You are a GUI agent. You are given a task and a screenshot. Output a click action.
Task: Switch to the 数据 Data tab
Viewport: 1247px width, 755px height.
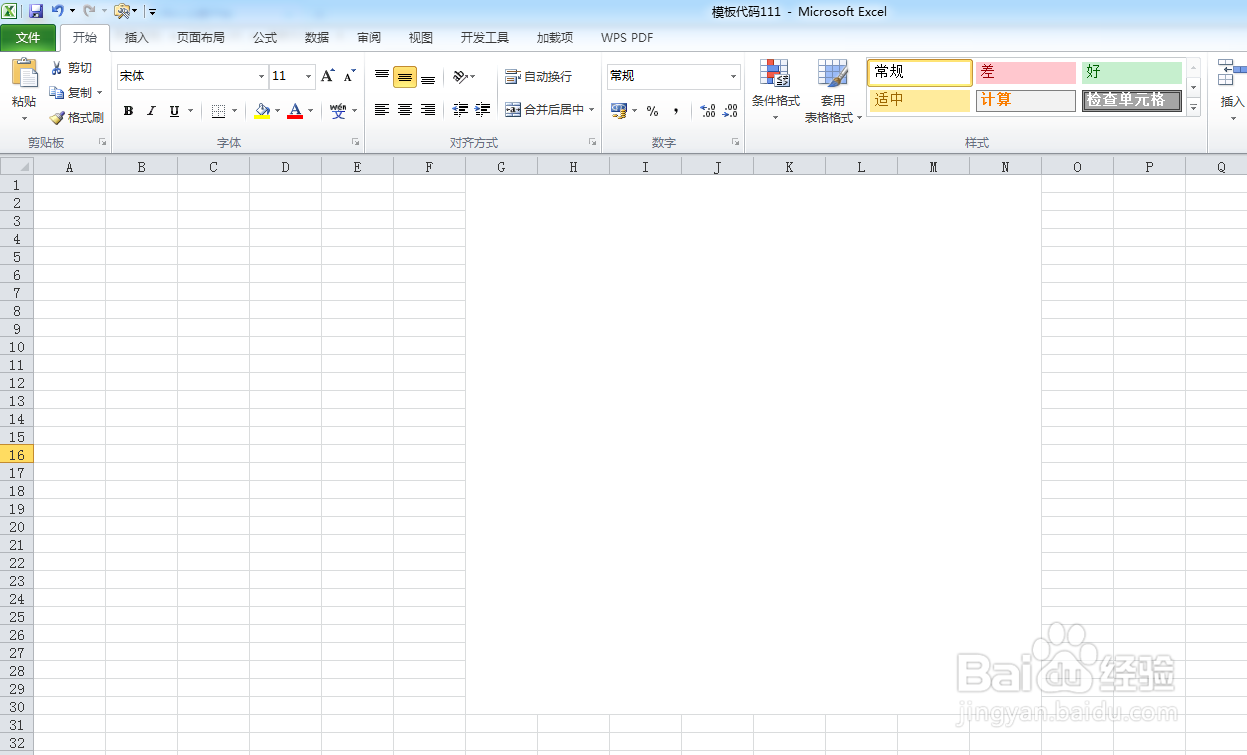pyautogui.click(x=317, y=38)
